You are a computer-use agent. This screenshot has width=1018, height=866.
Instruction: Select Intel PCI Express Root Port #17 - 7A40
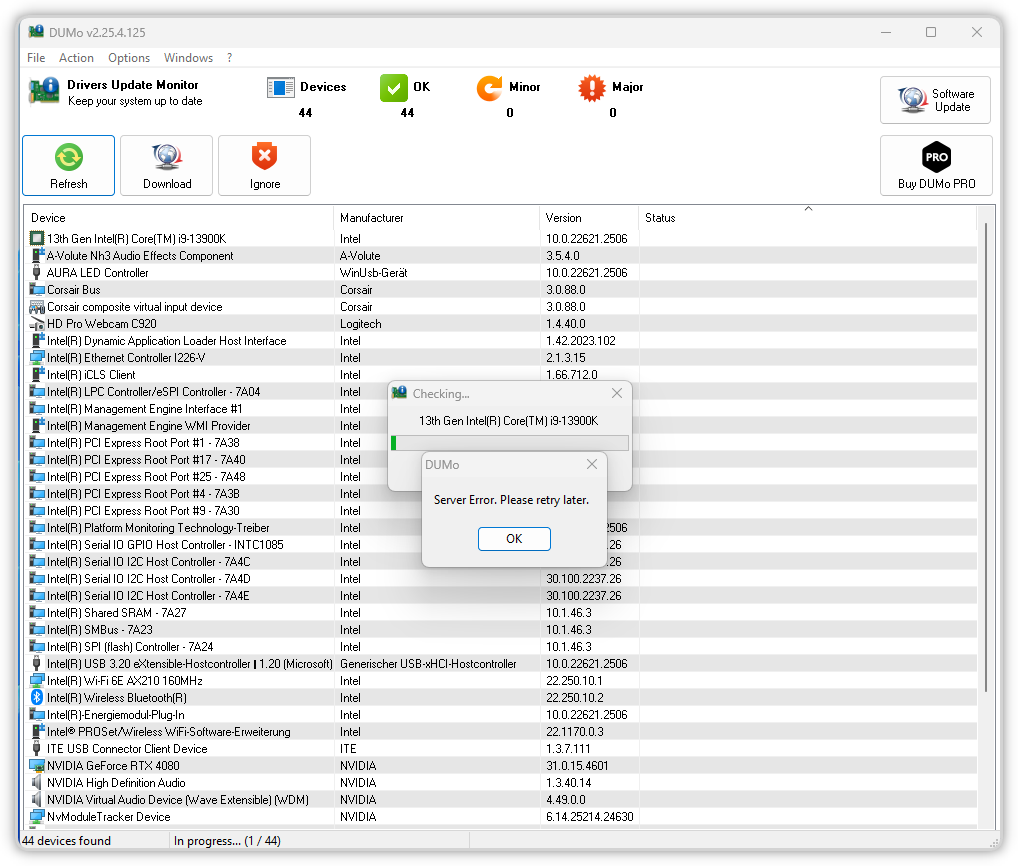pyautogui.click(x=146, y=460)
